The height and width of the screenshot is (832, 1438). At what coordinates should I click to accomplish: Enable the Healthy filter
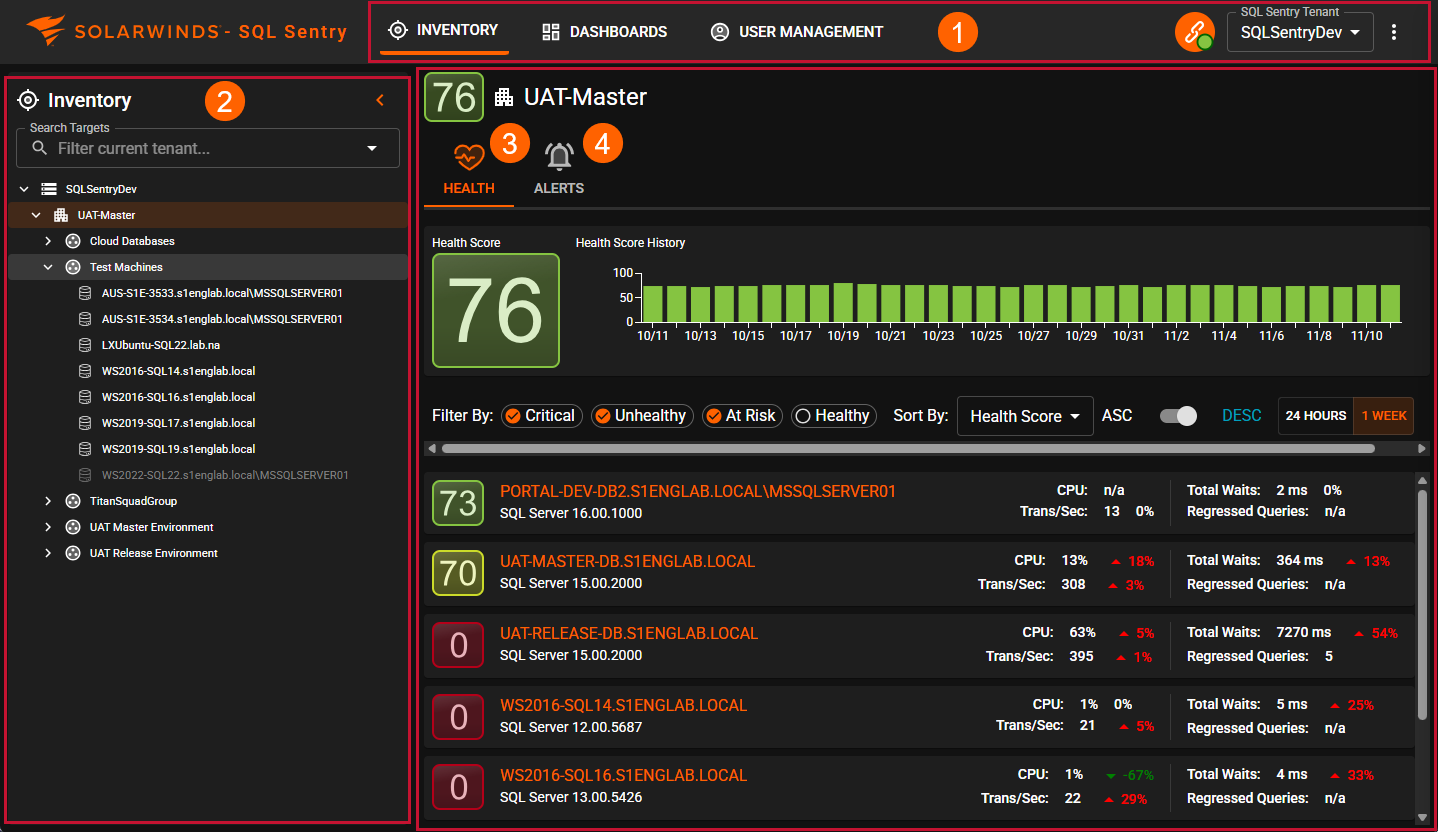click(833, 416)
